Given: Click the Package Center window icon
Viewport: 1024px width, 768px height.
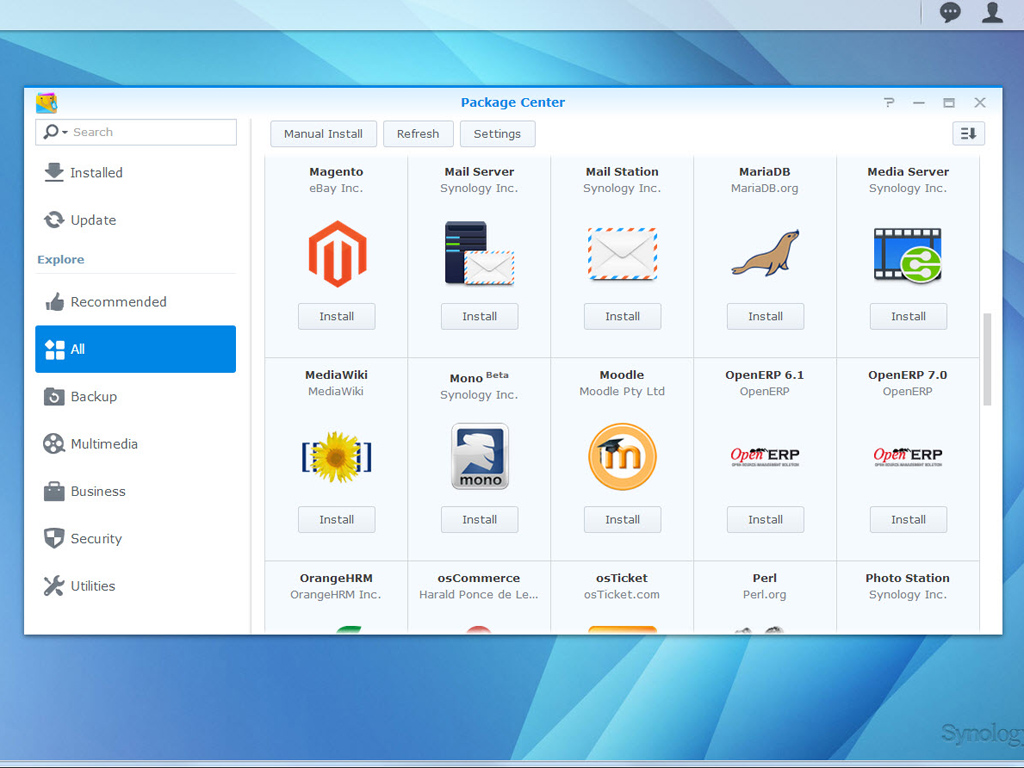Looking at the screenshot, I should [x=46, y=103].
